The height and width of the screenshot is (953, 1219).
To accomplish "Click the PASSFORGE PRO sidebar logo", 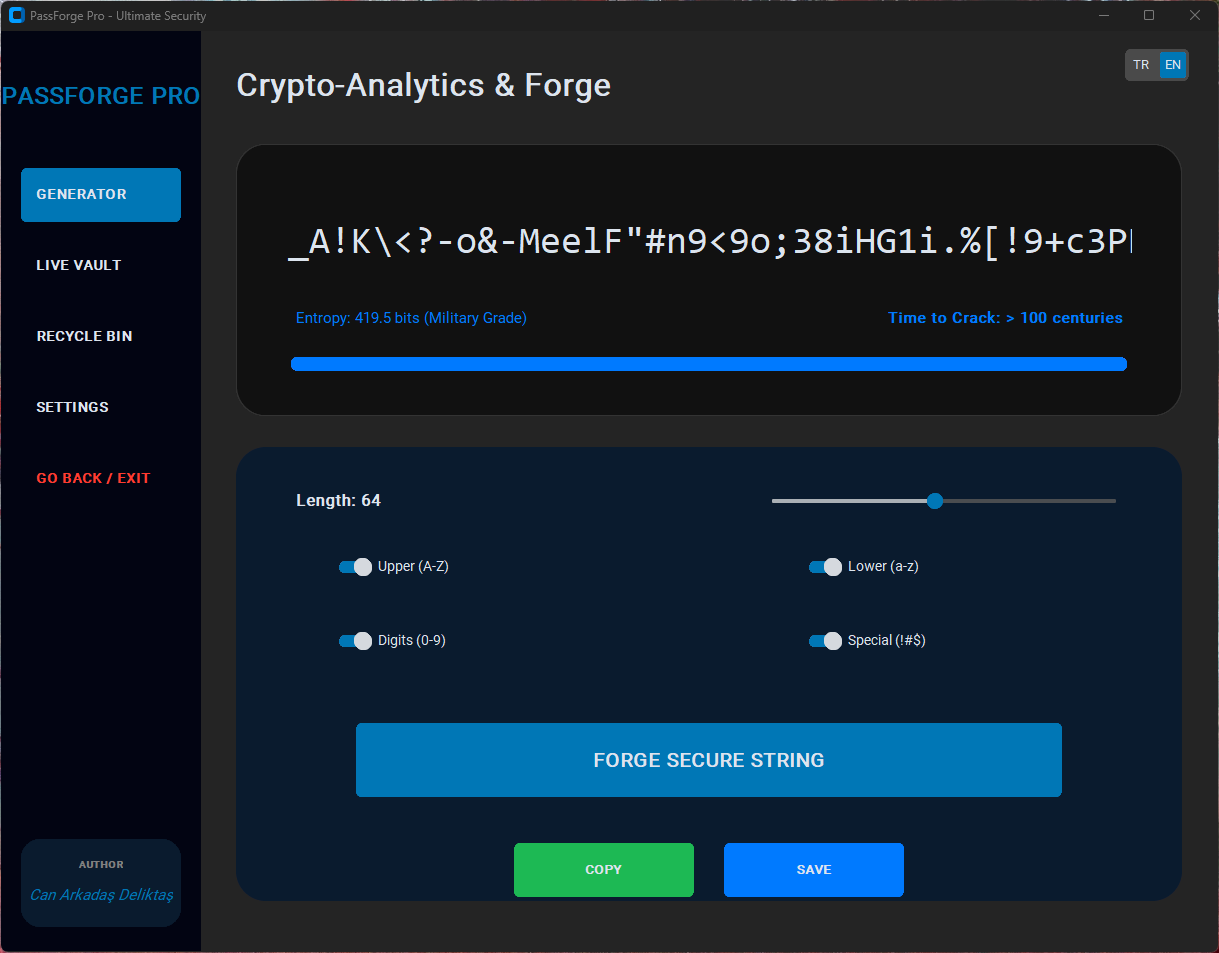I will pyautogui.click(x=101, y=96).
